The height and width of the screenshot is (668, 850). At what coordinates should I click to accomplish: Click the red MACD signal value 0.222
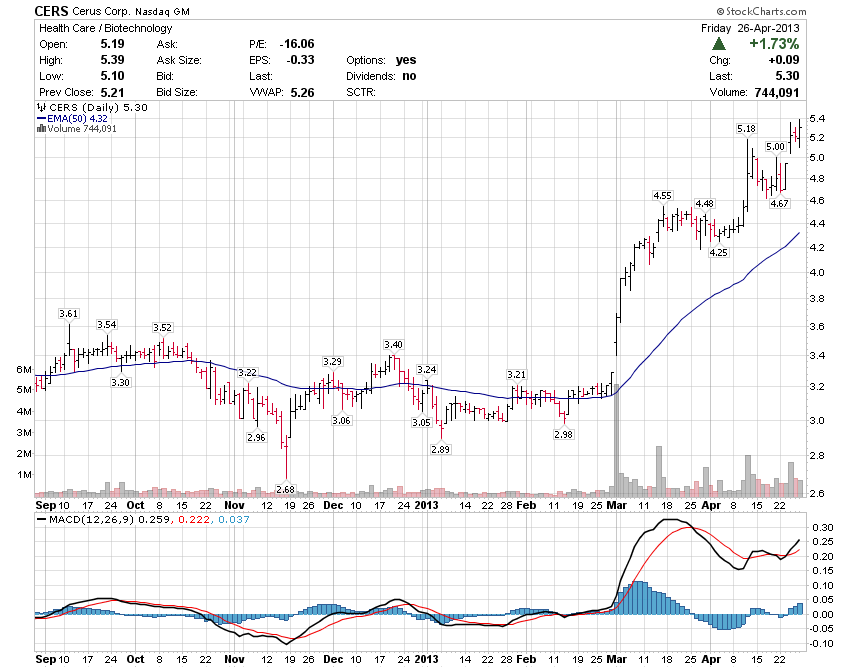pyautogui.click(x=194, y=519)
